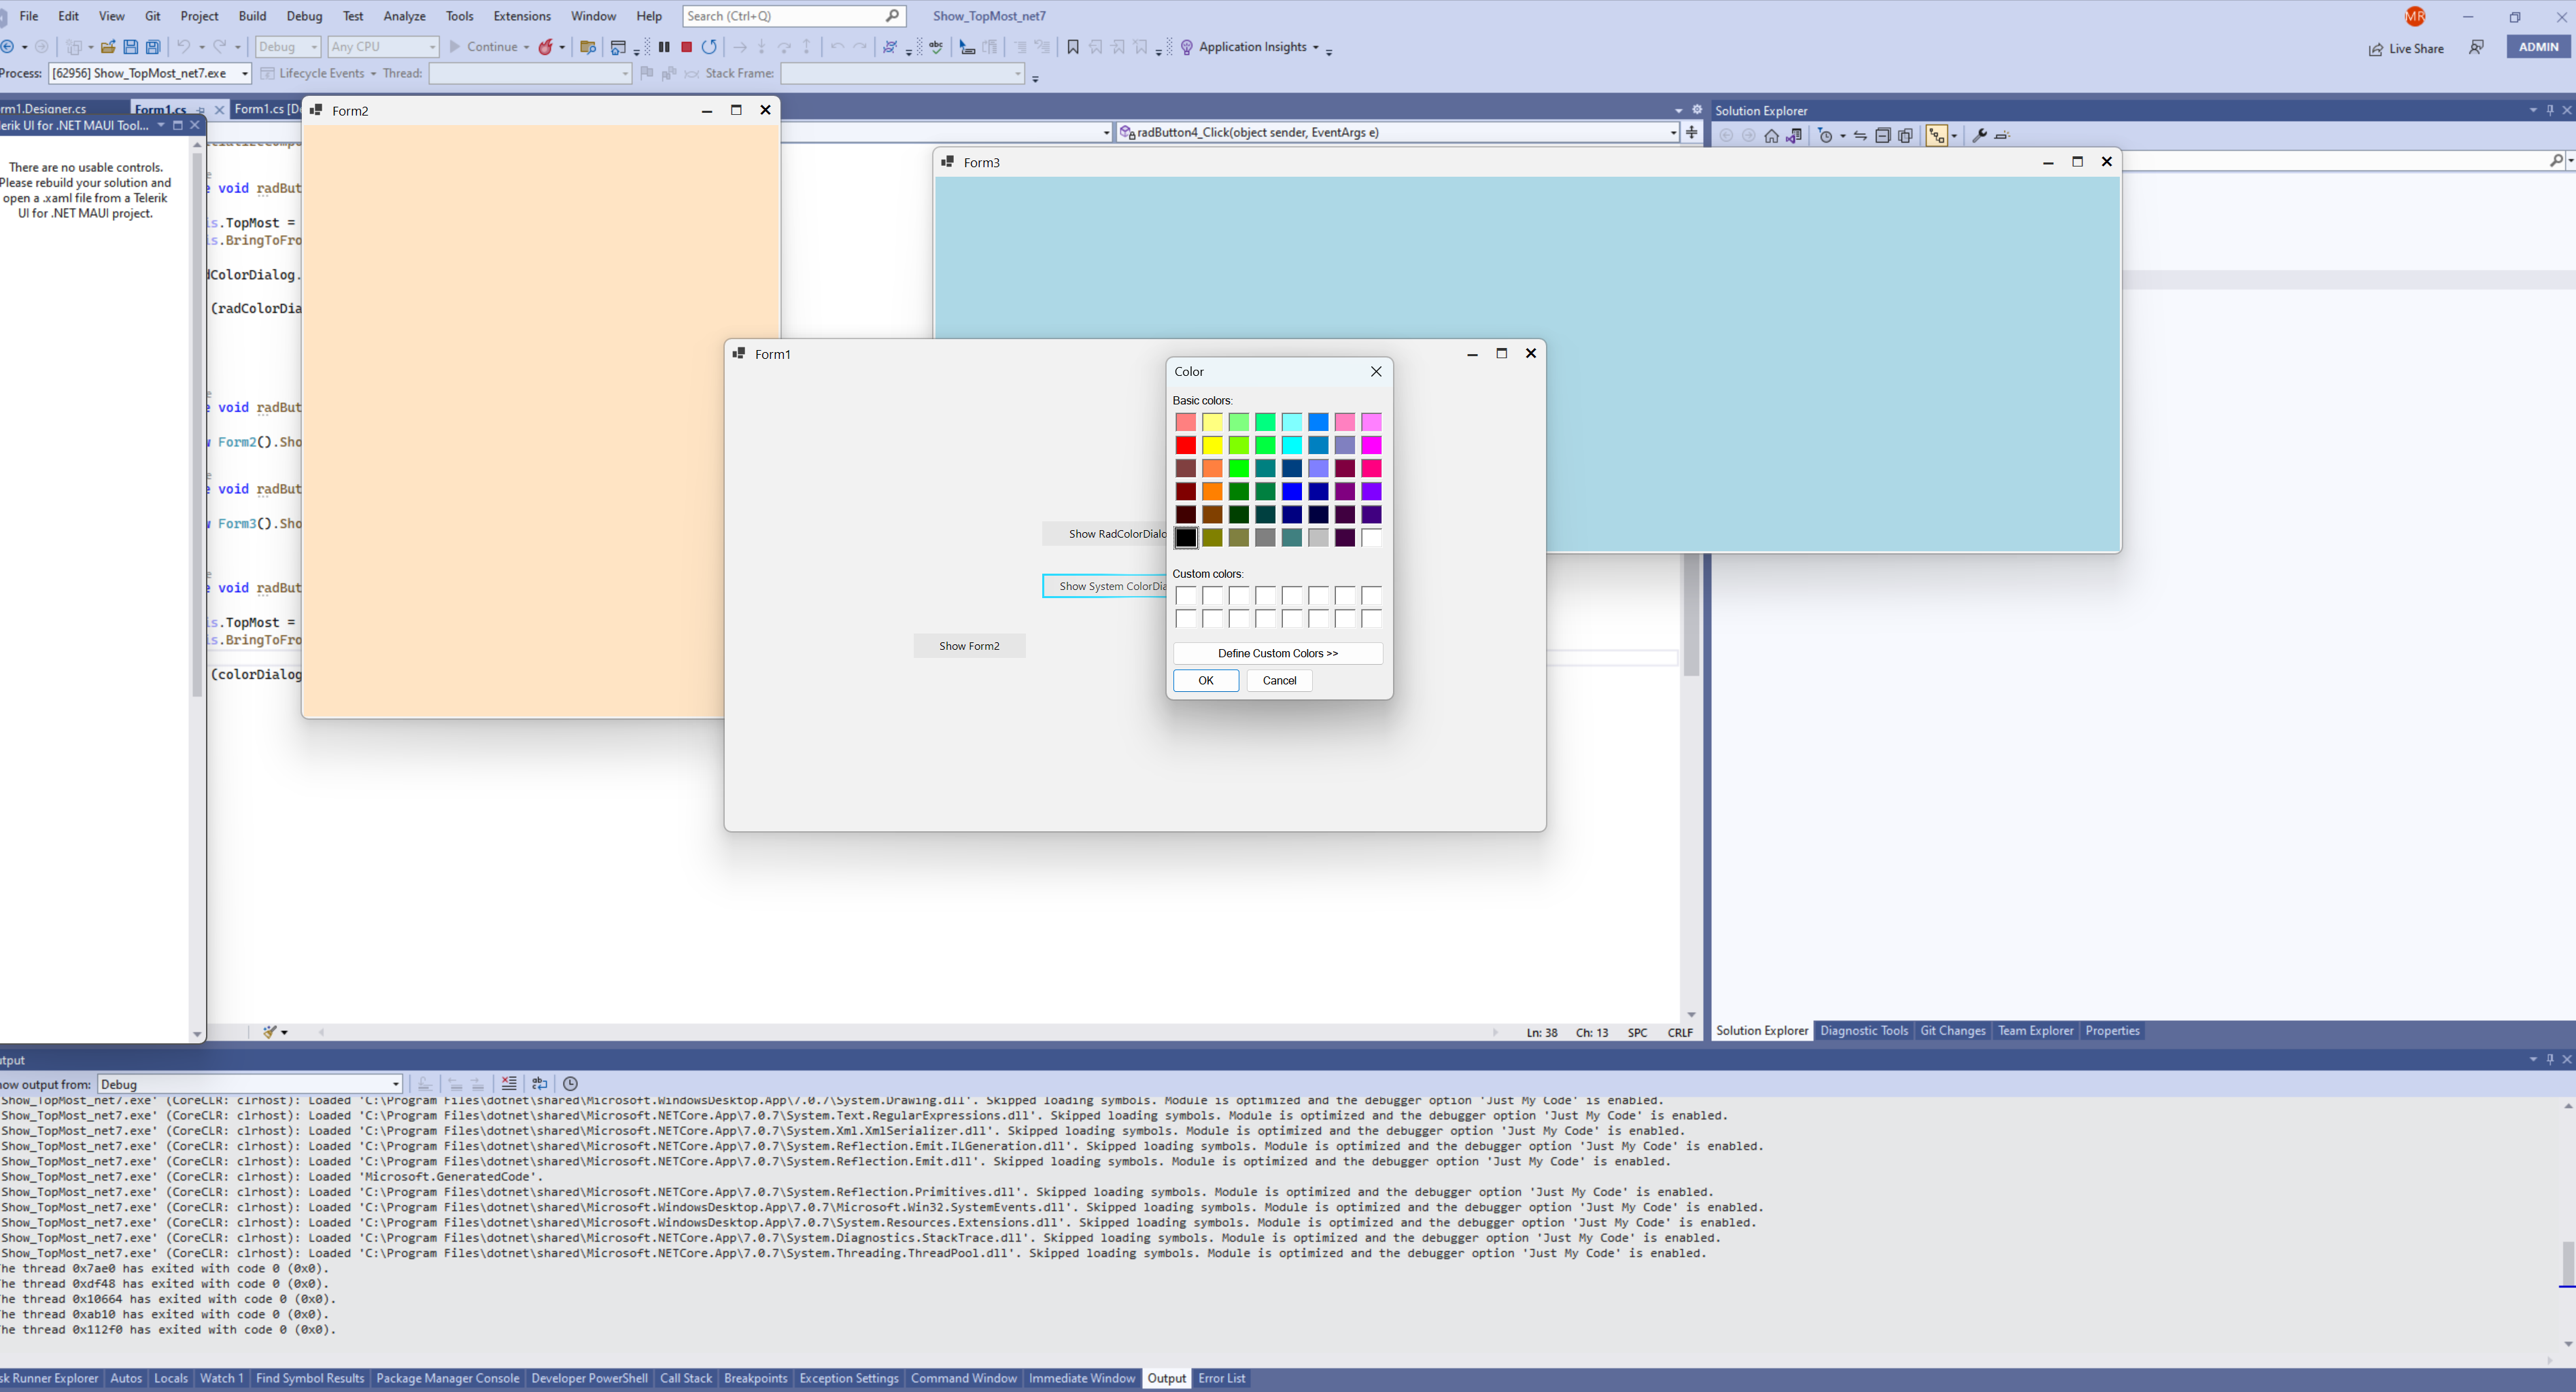Toggle word wrap in Output window
This screenshot has height=1392, width=2576.
[540, 1084]
